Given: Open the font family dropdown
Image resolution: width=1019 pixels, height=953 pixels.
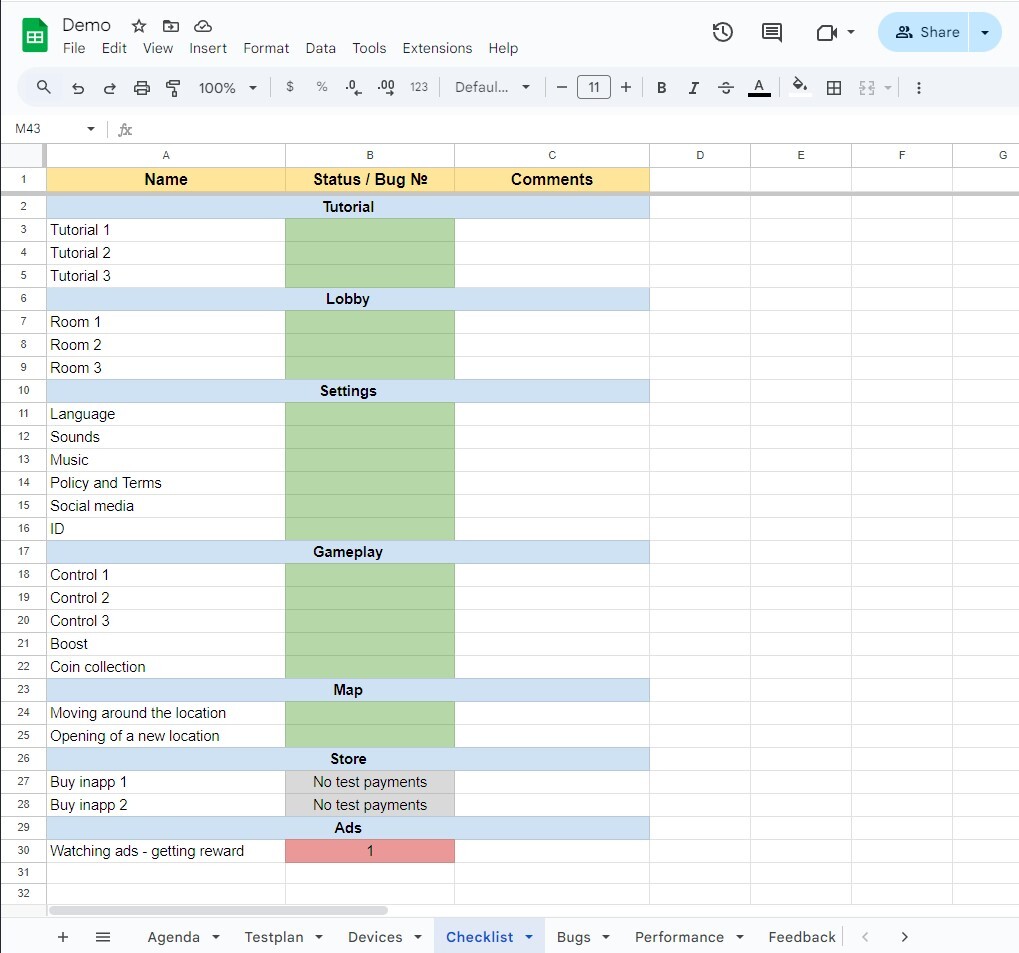Looking at the screenshot, I should (492, 88).
